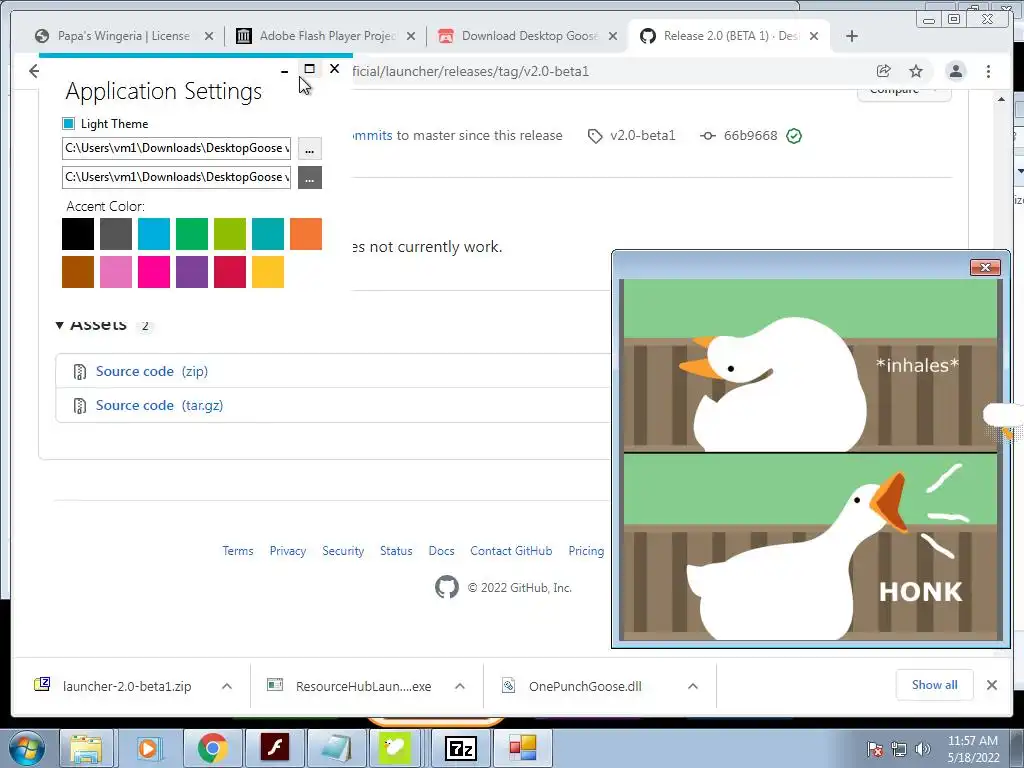Click the GitHub logo in footer
The height and width of the screenshot is (768, 1024).
click(447, 587)
